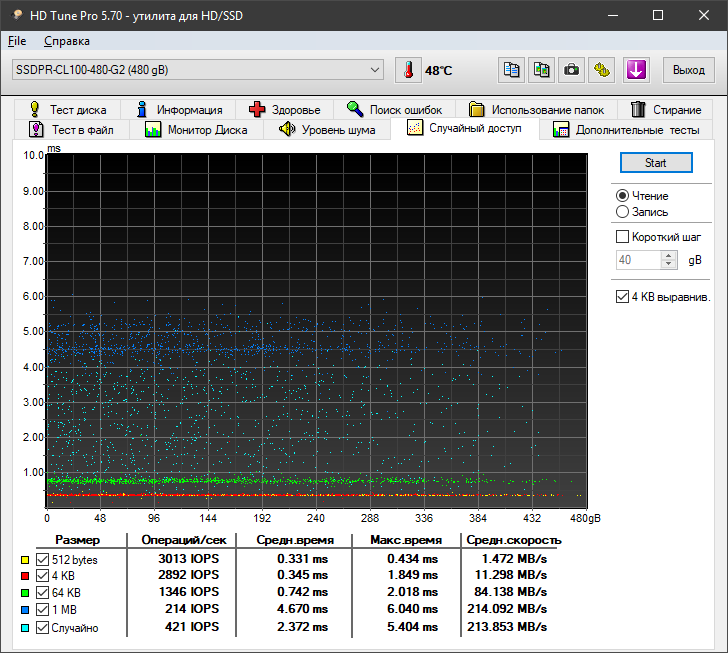This screenshot has height=653, width=728.
Task: Toggle the 1 MB checkbox
Action: click(42, 609)
